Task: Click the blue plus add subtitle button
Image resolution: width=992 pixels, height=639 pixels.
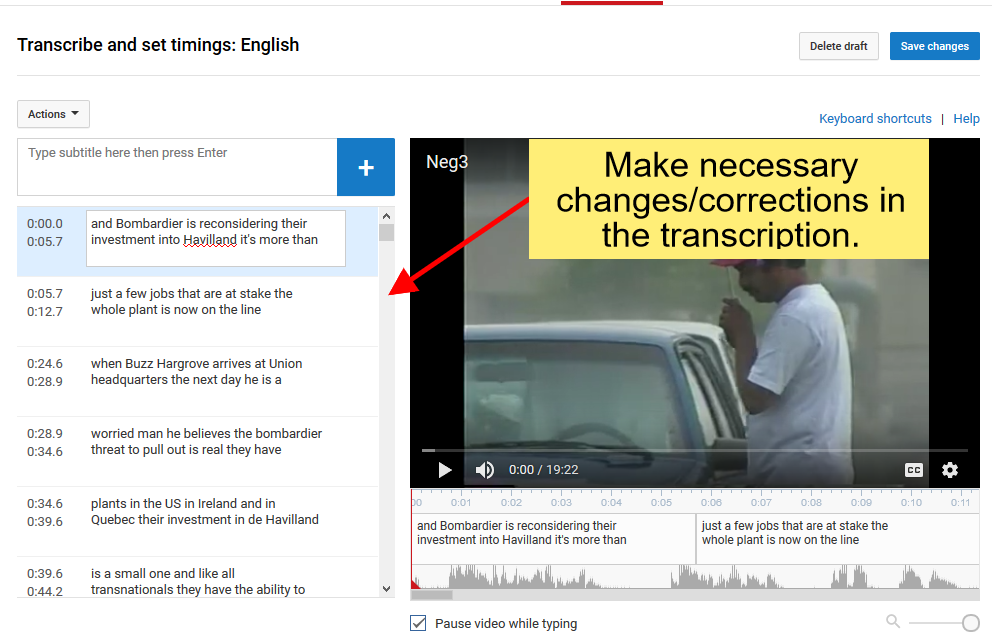Action: tap(366, 167)
